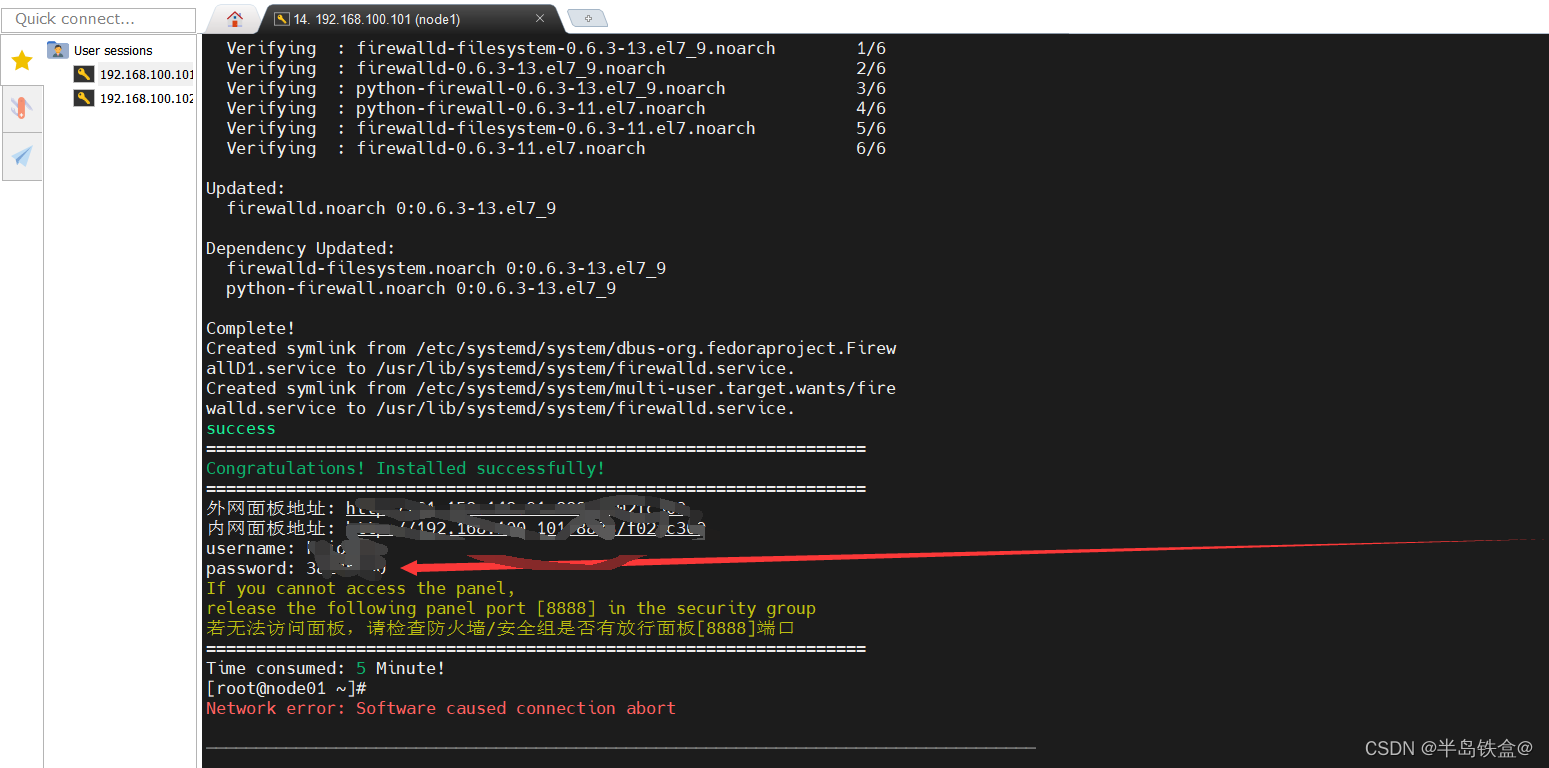Click the Verifying line numbered 1/6
1549x768 pixels.
coord(556,48)
